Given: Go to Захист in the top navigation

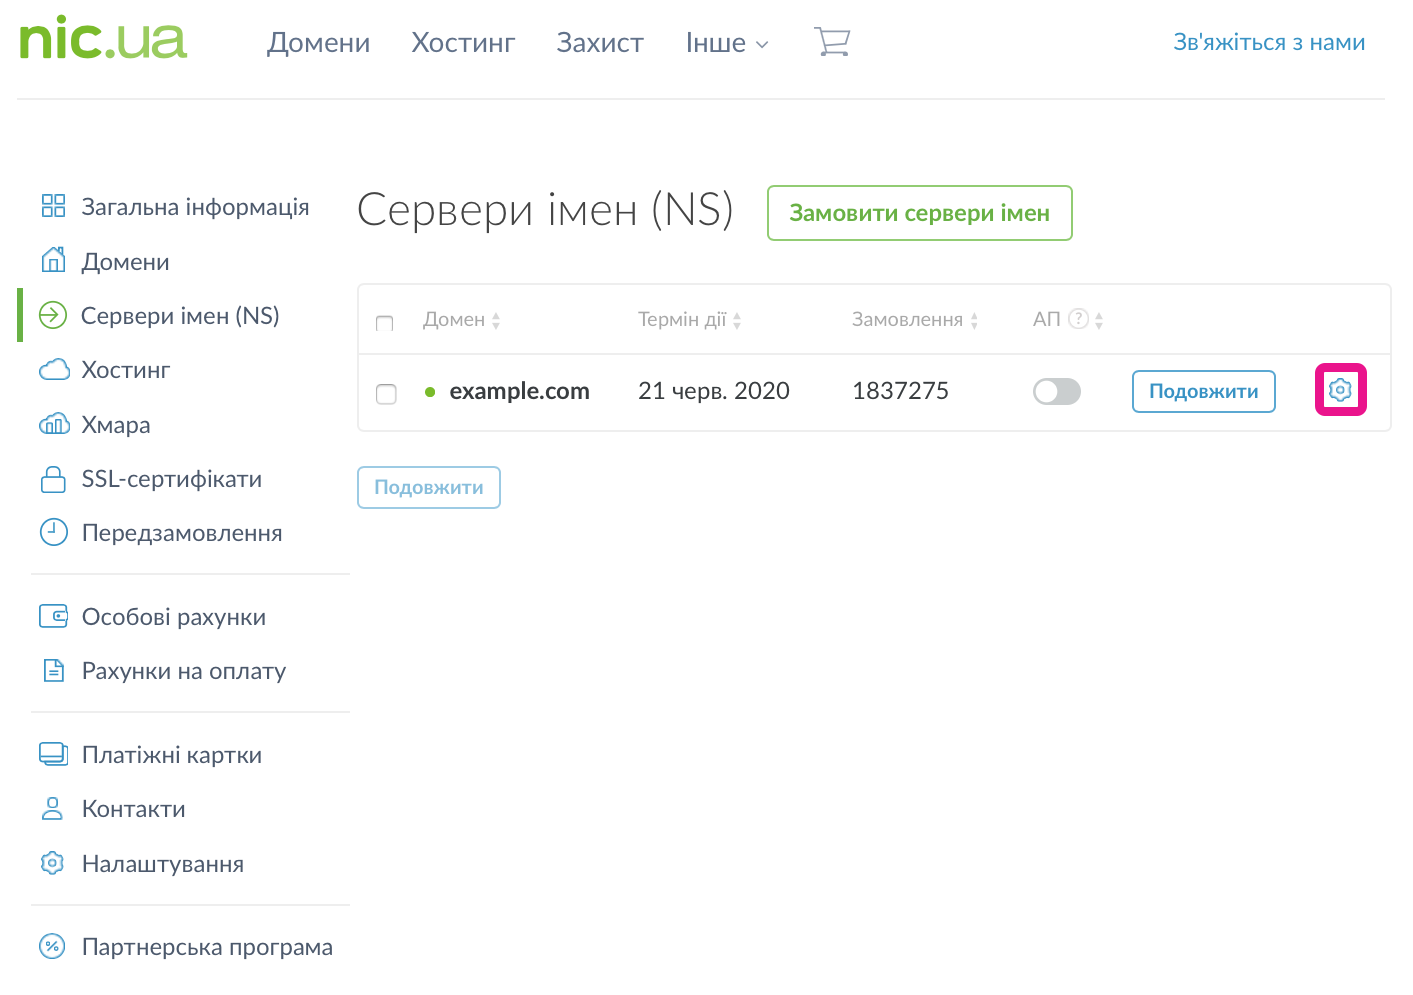Looking at the screenshot, I should (x=600, y=43).
